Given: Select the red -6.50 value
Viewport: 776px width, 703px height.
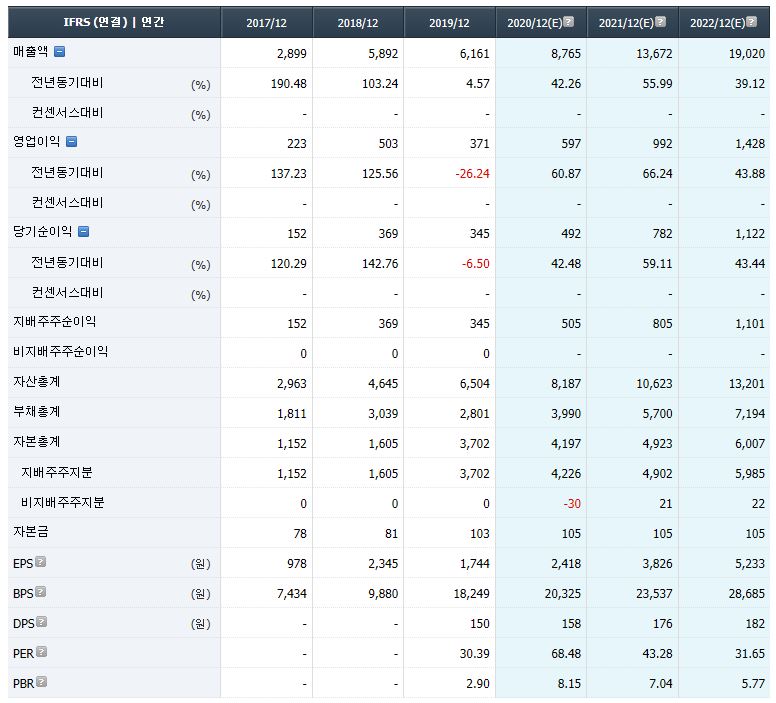Looking at the screenshot, I should coord(476,264).
